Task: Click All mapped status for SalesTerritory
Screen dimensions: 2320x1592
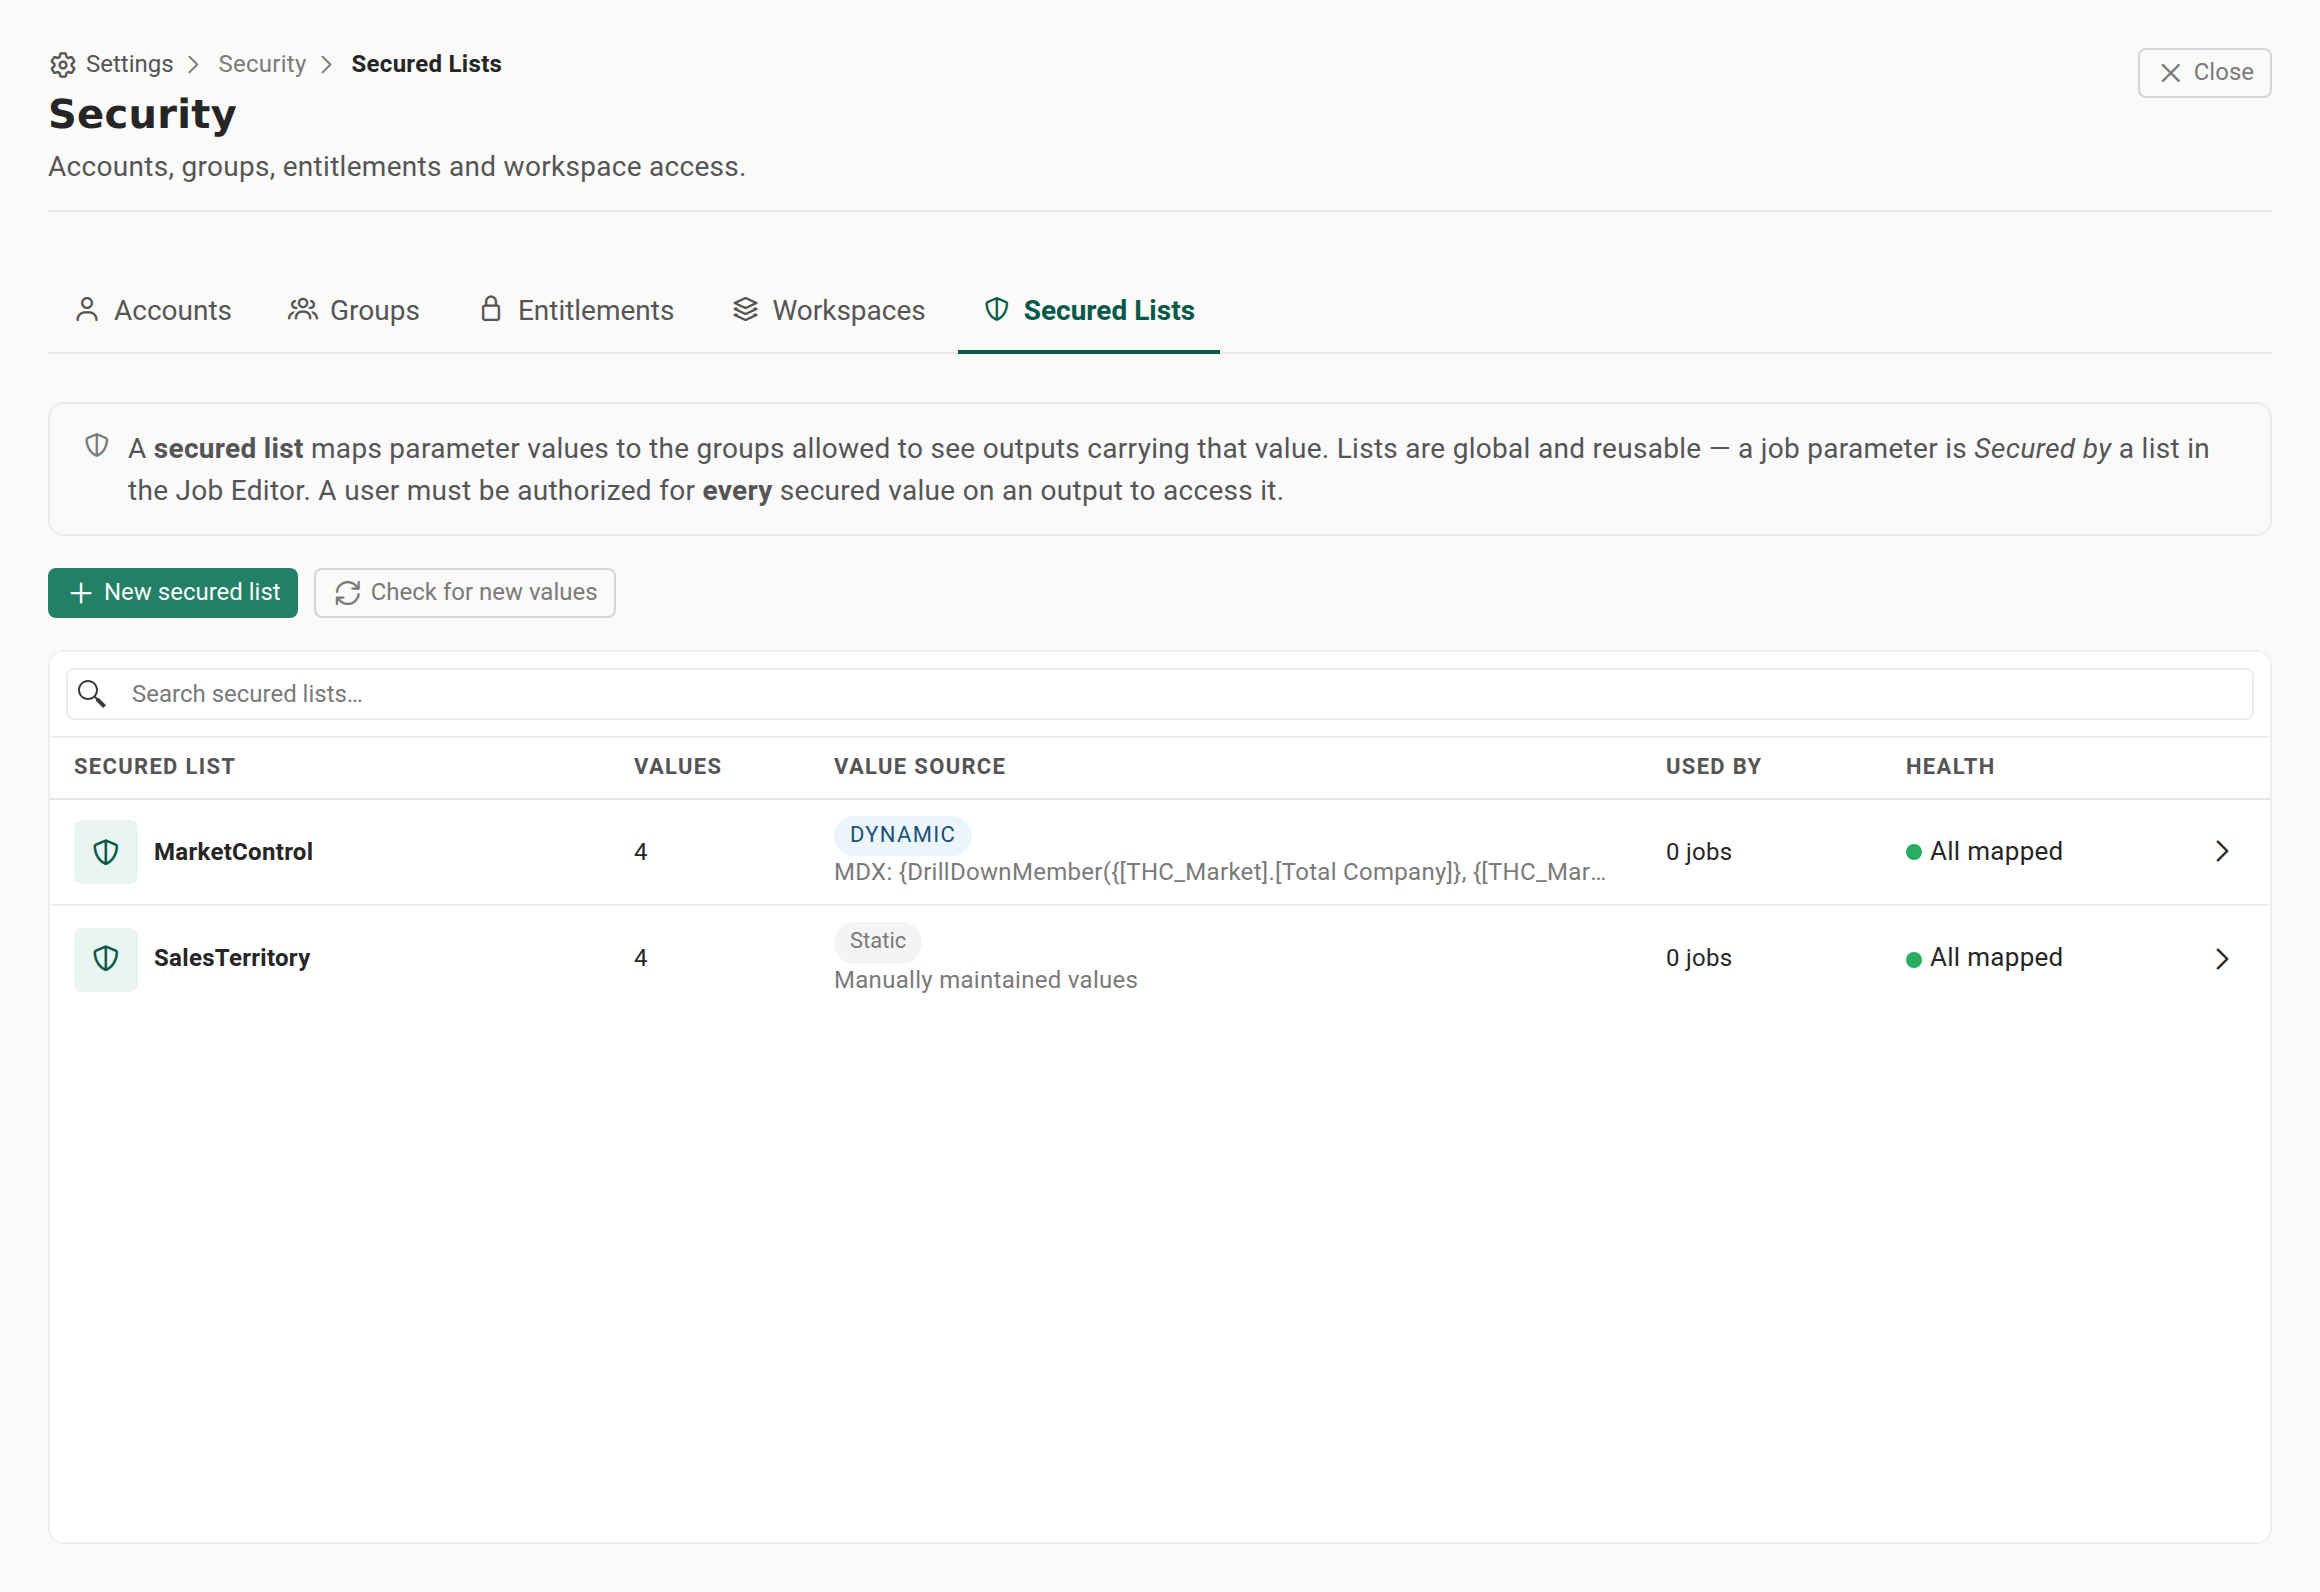Action: coord(1985,958)
